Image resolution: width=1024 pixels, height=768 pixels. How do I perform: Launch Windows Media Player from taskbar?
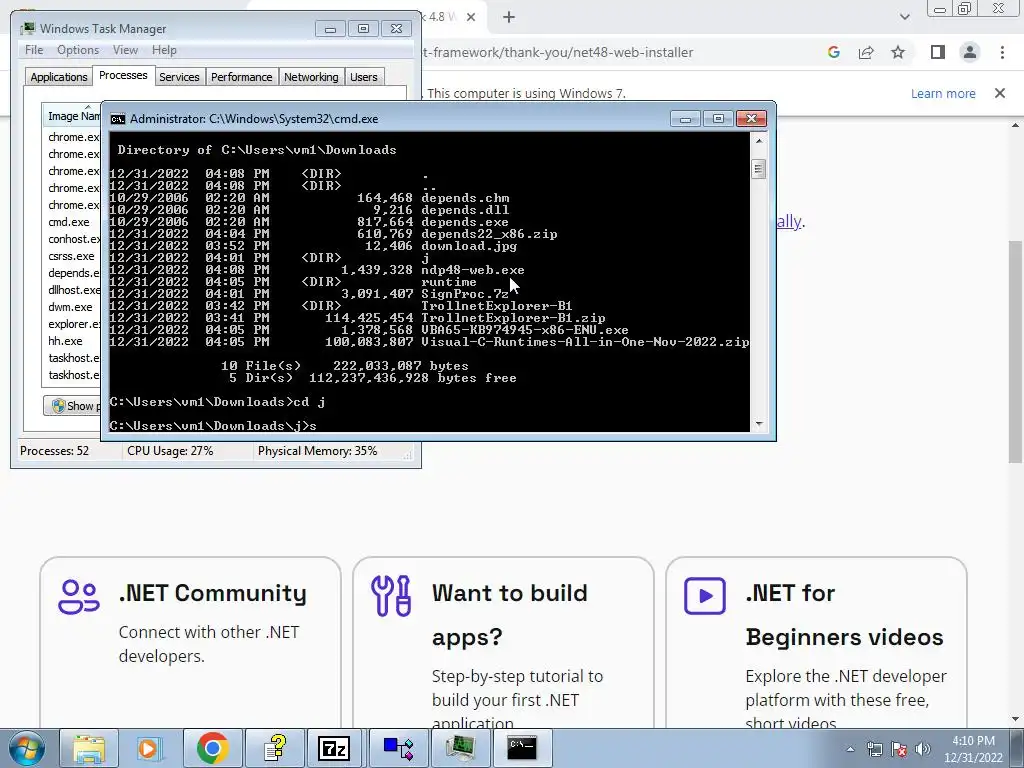pos(150,748)
